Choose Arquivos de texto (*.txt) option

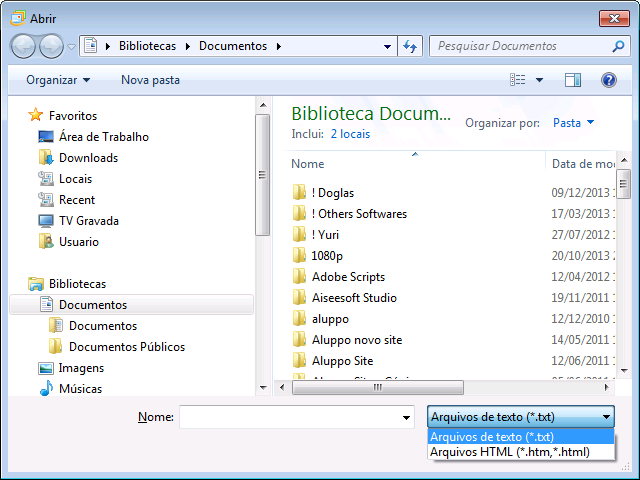pyautogui.click(x=521, y=437)
